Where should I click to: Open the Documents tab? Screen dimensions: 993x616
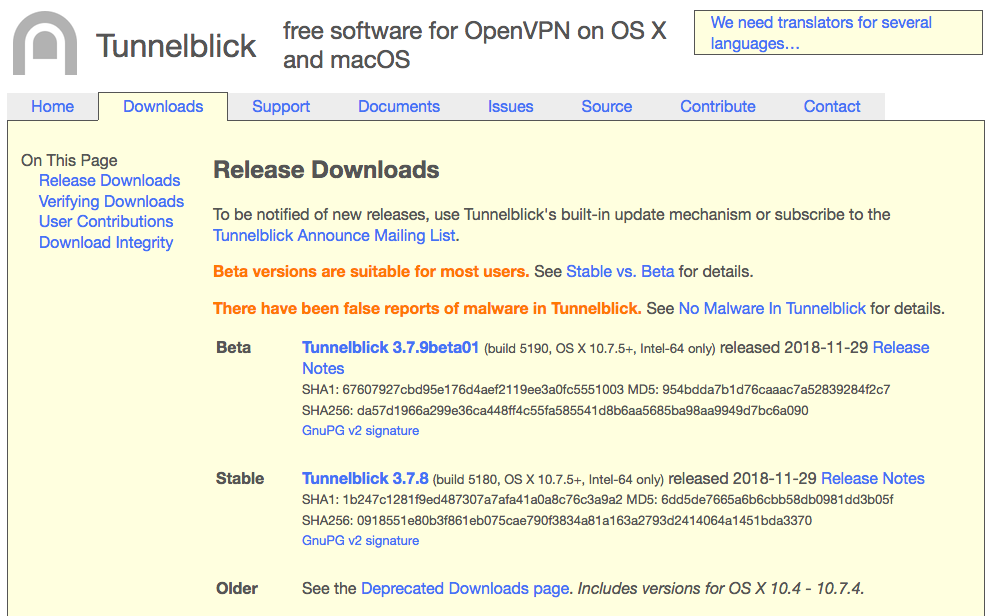click(399, 107)
